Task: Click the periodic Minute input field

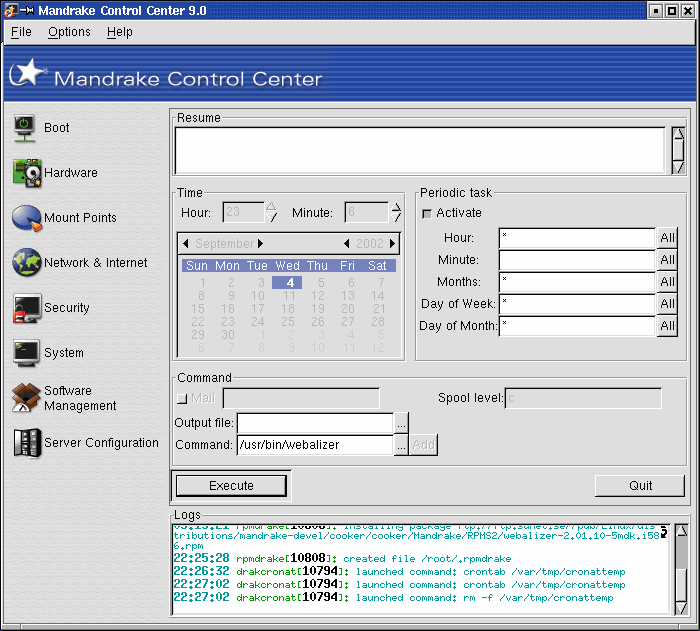Action: [x=577, y=260]
